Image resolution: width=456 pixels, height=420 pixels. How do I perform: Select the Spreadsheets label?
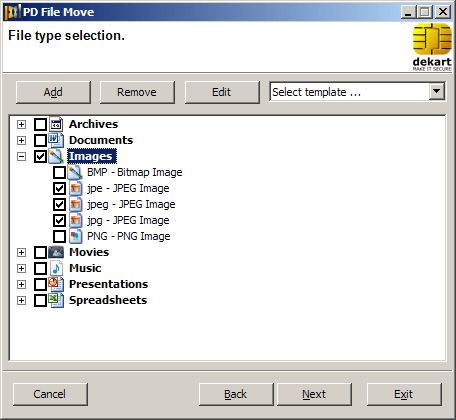(x=108, y=300)
